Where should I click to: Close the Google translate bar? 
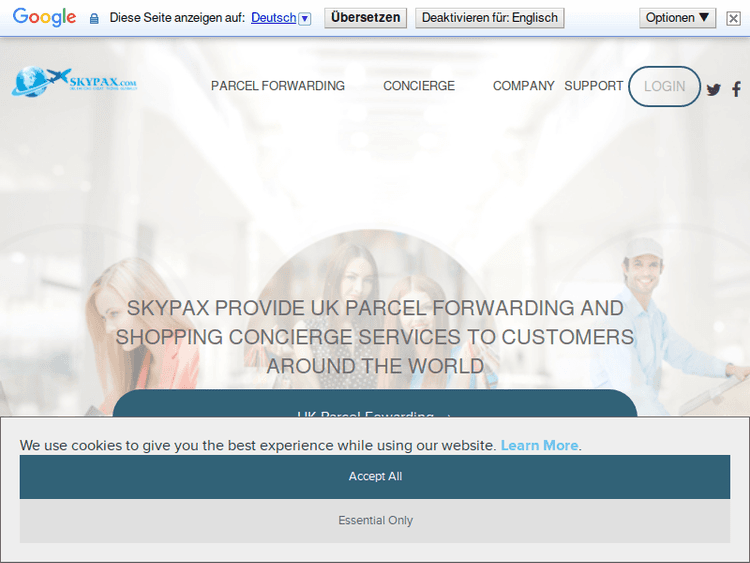pyautogui.click(x=733, y=18)
